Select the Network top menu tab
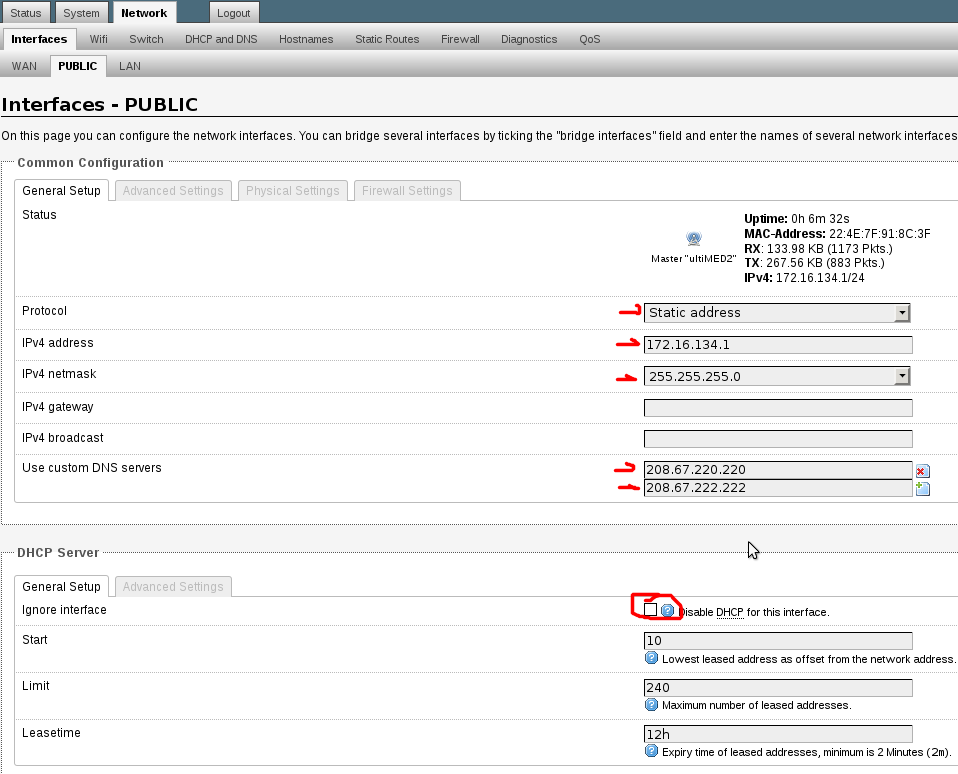The width and height of the screenshot is (958, 774). pyautogui.click(x=144, y=13)
